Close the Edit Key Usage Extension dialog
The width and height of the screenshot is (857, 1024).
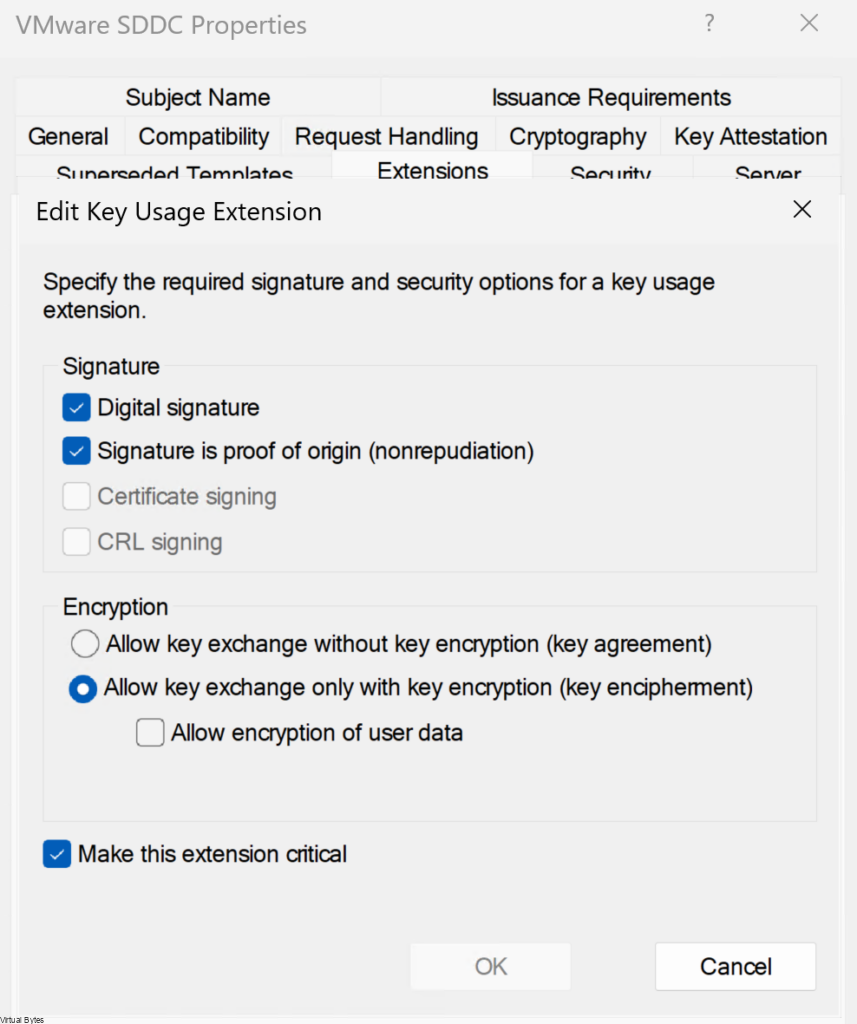pyautogui.click(x=801, y=209)
